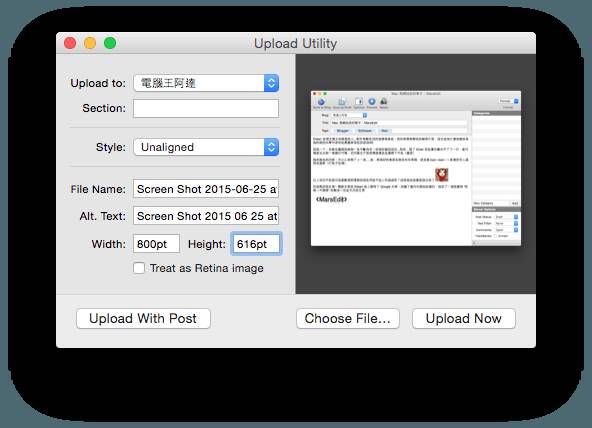Click the blue arrows beside blog name

[x=271, y=83]
